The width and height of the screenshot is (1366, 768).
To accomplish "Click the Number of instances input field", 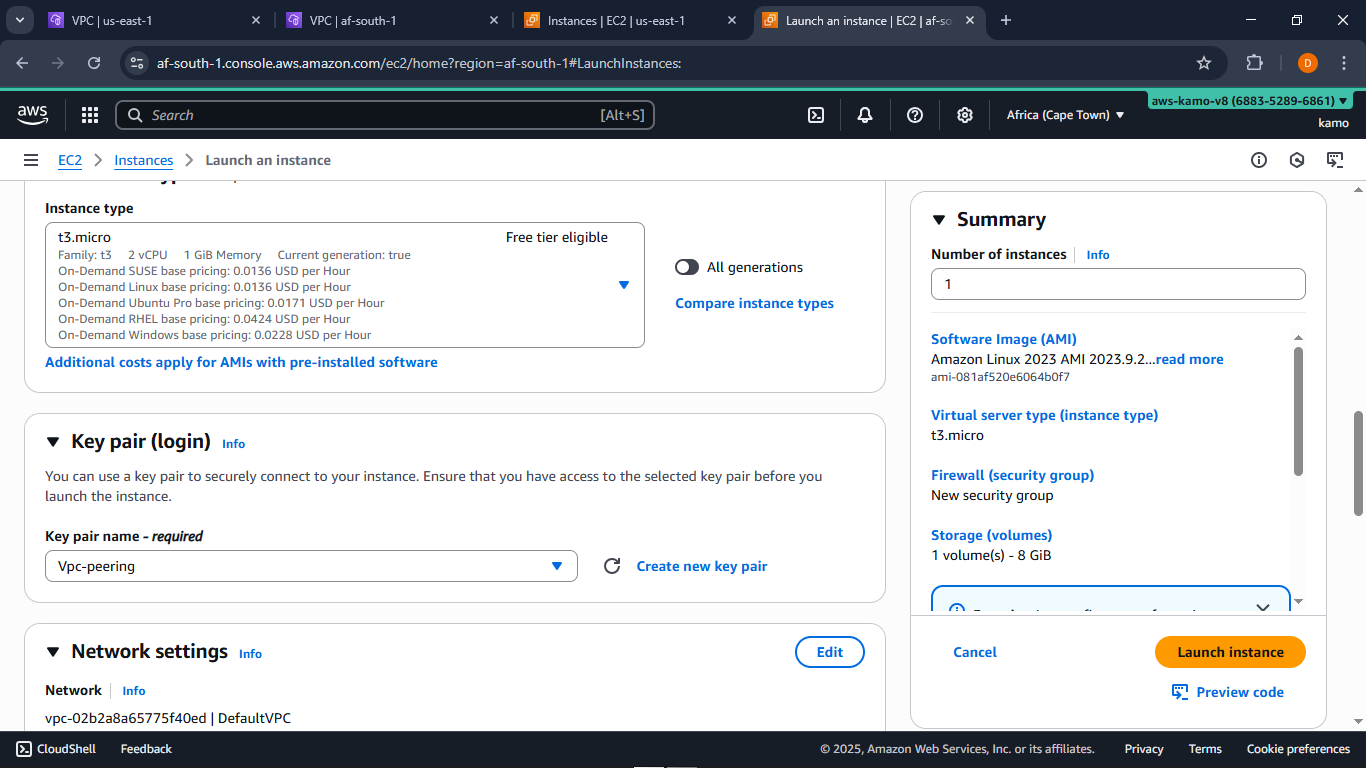I will 1117,284.
